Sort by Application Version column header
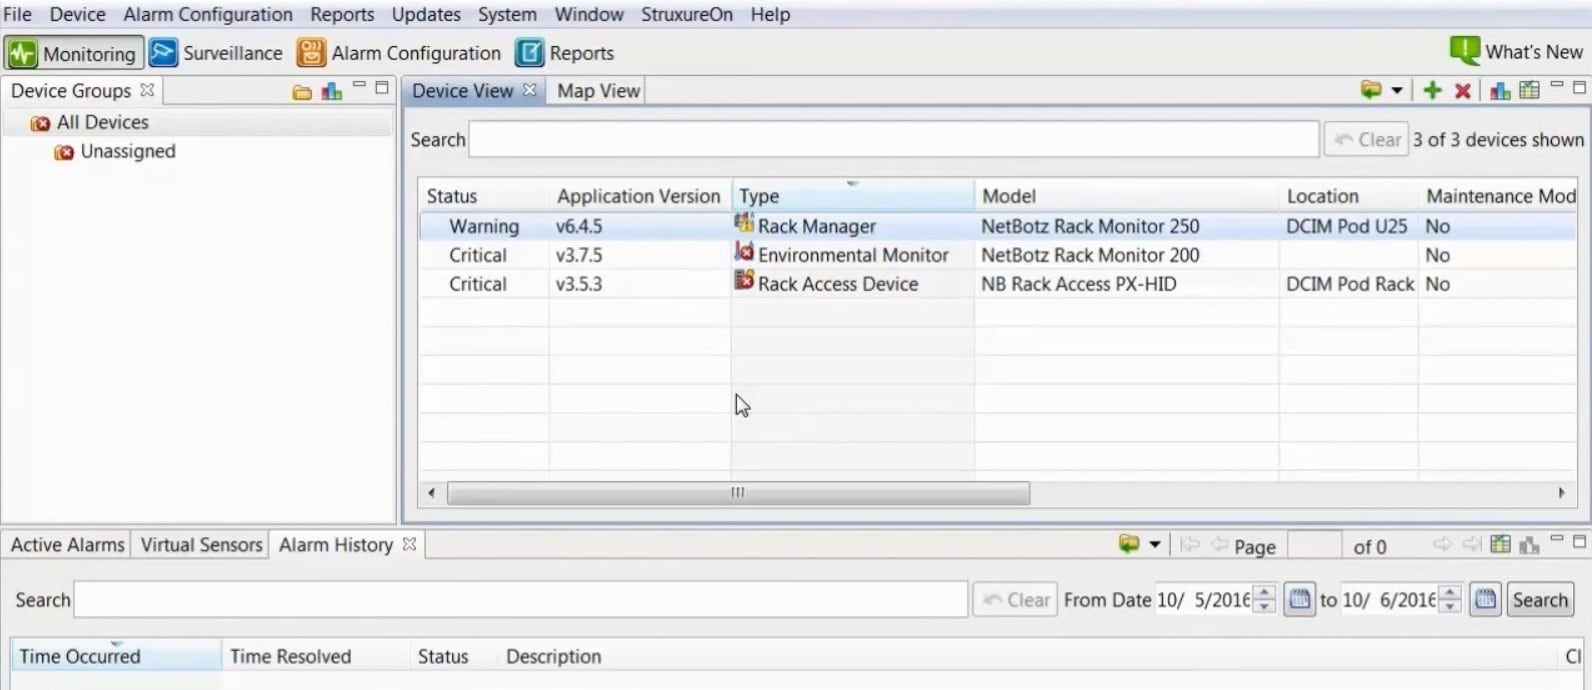This screenshot has height=690, width=1592. [640, 196]
